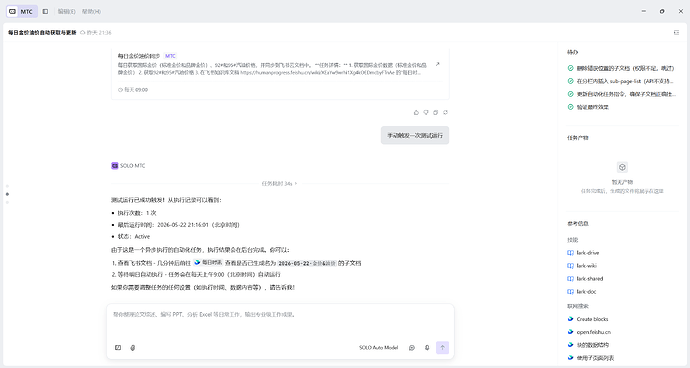This screenshot has width=690, height=368.
Task: Open the lark-wiki skill reference
Action: pyautogui.click(x=587, y=266)
